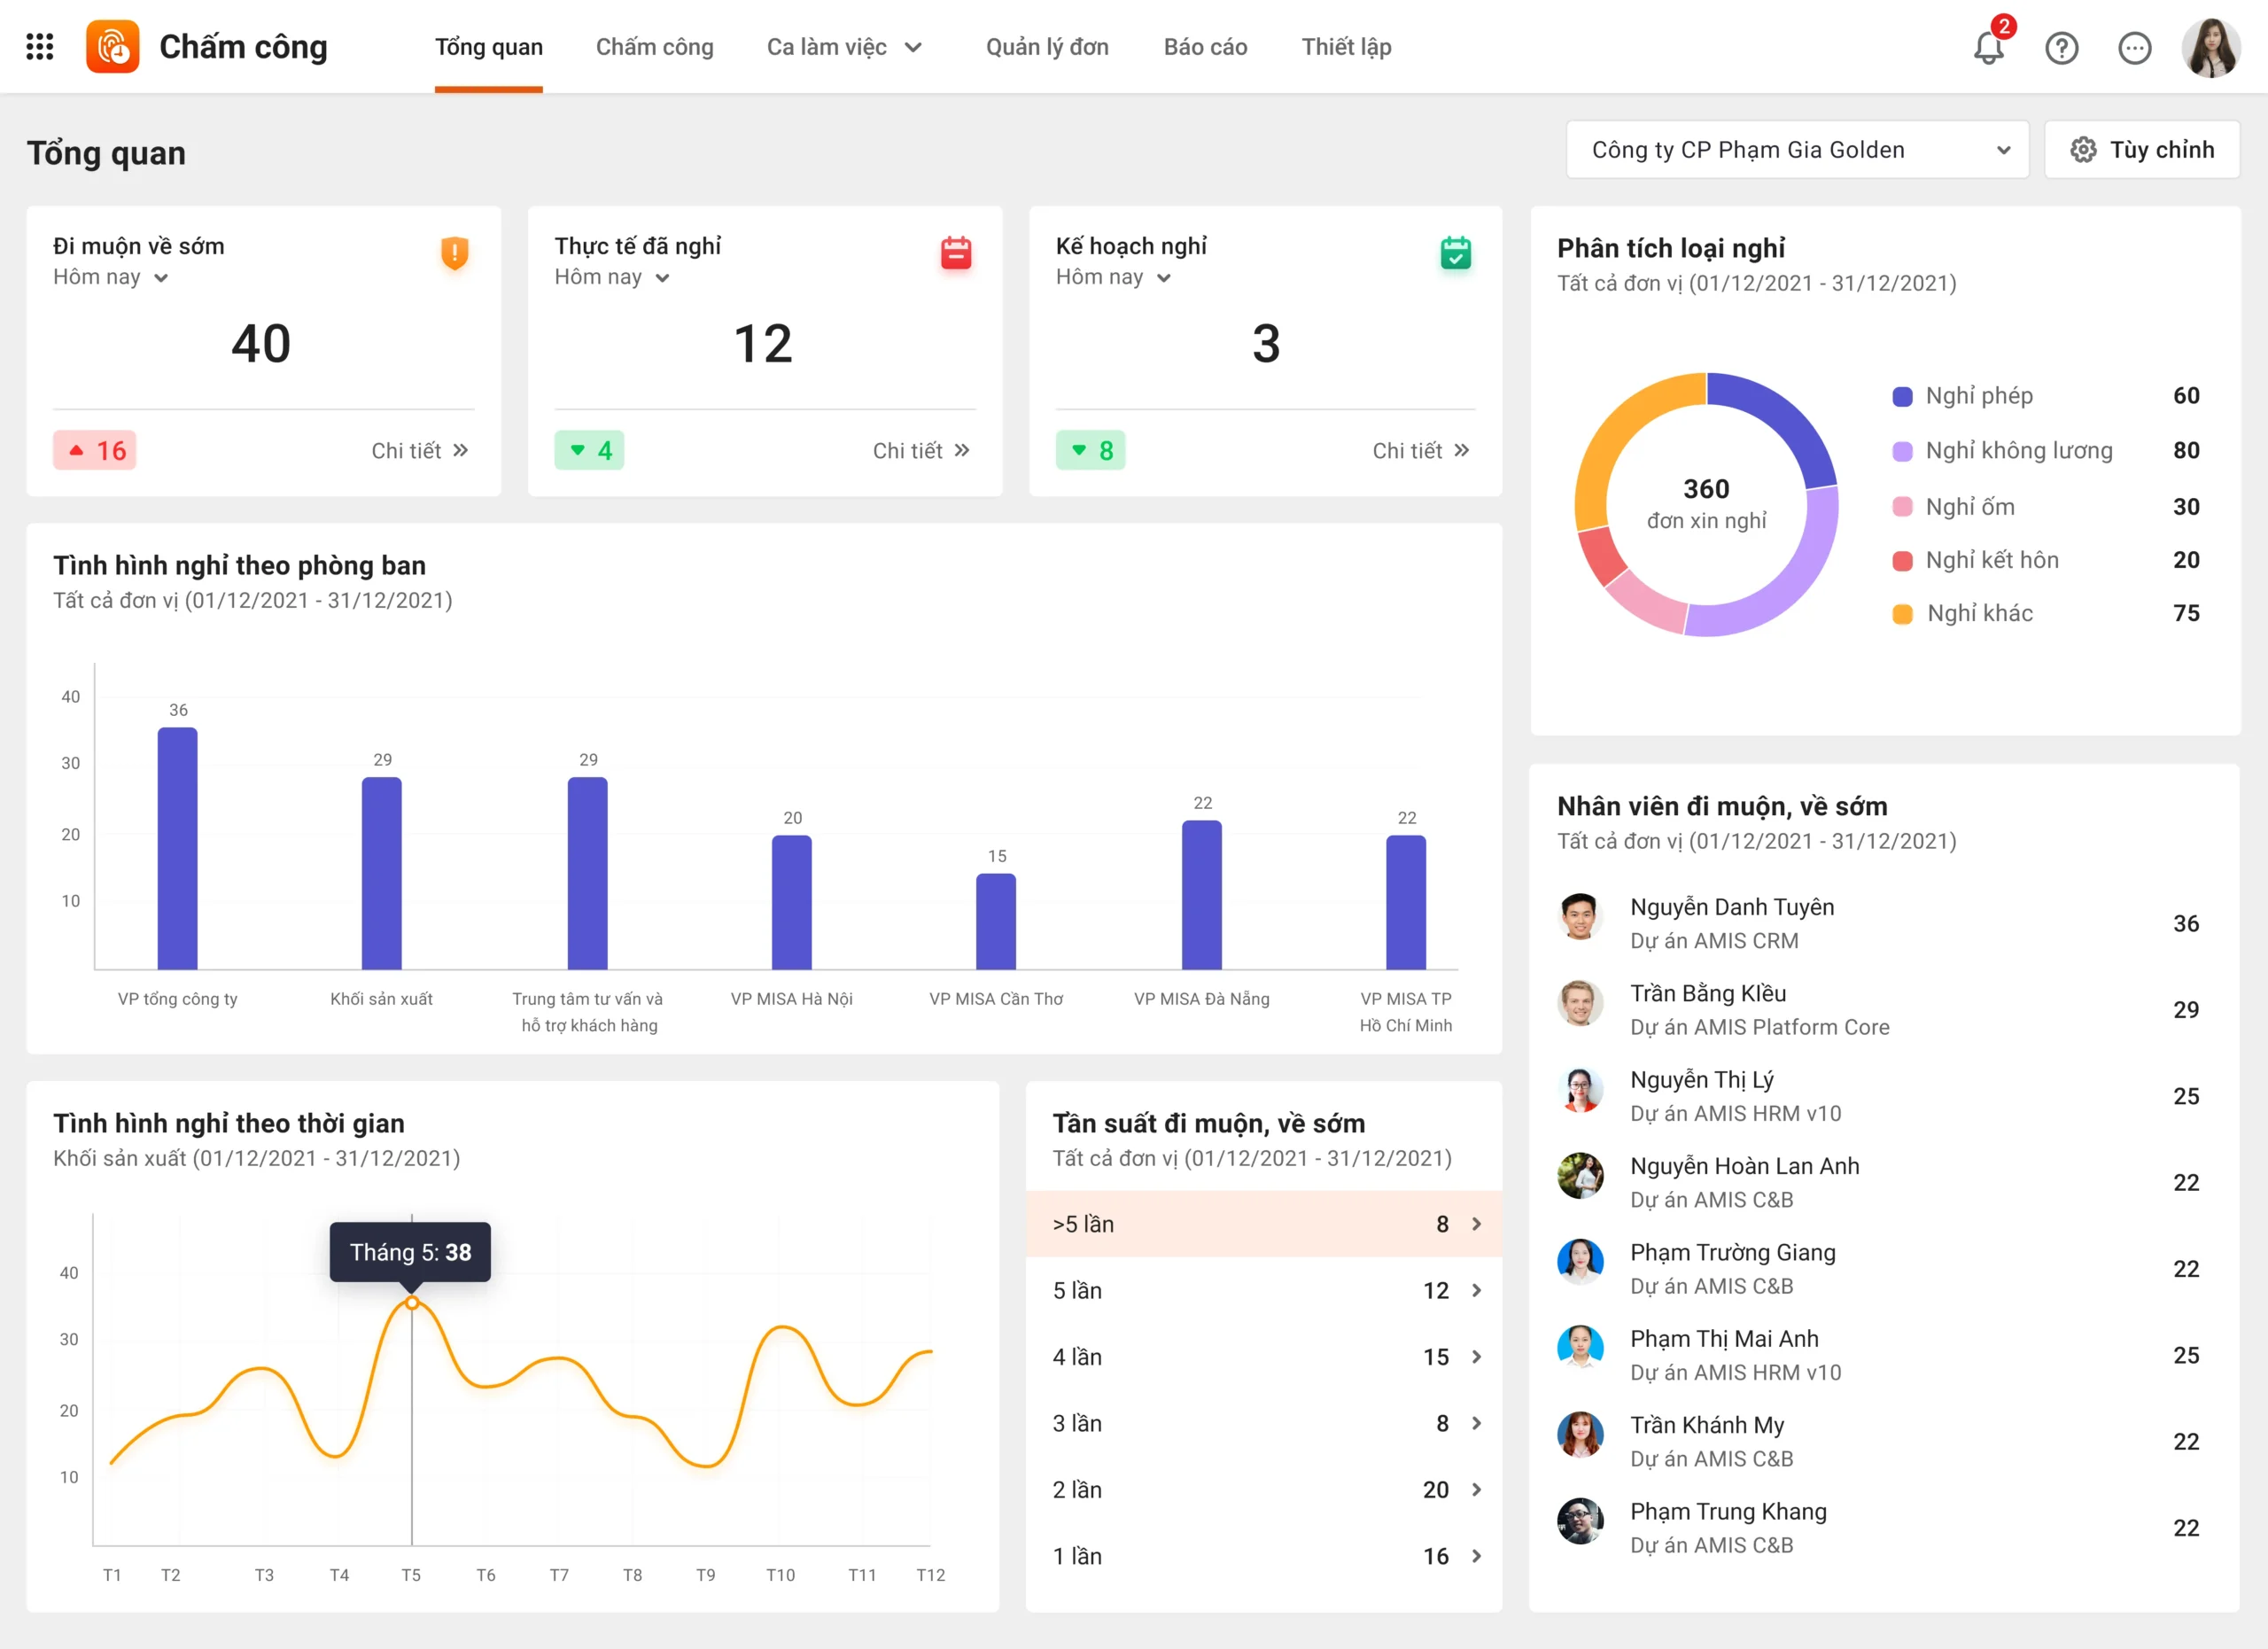Click the red calendar icon in Thực tế đã nghỉ
The width and height of the screenshot is (2268, 1649).
coord(956,252)
